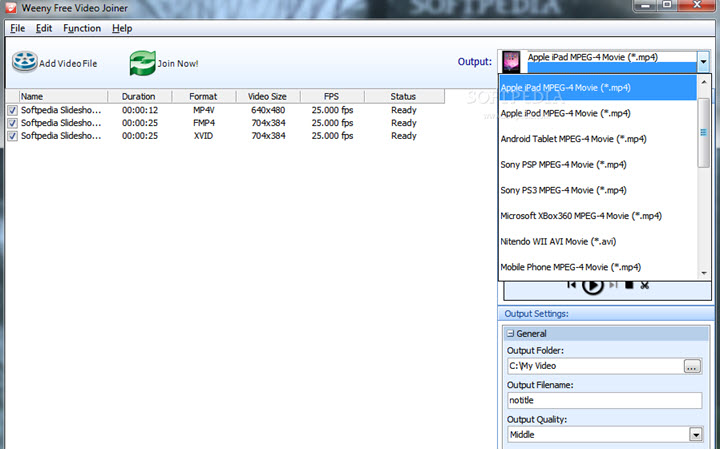The image size is (720, 450).
Task: Browse output folder with the ... button
Action: pyautogui.click(x=692, y=366)
